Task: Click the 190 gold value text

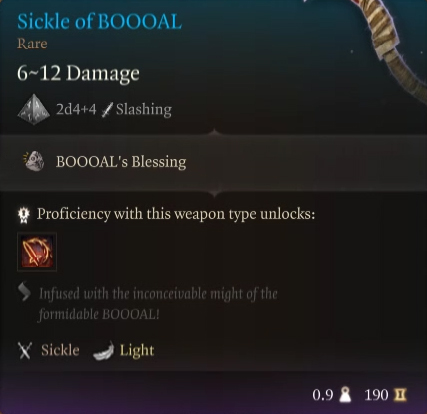Action: [377, 395]
